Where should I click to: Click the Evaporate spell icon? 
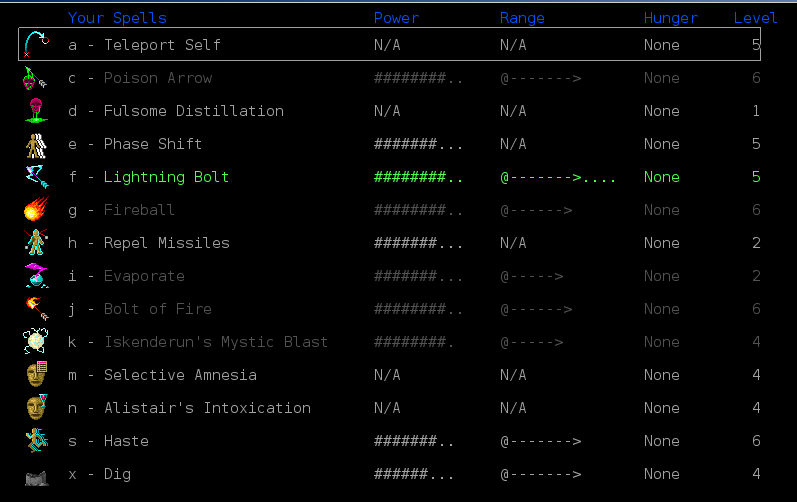pos(36,276)
